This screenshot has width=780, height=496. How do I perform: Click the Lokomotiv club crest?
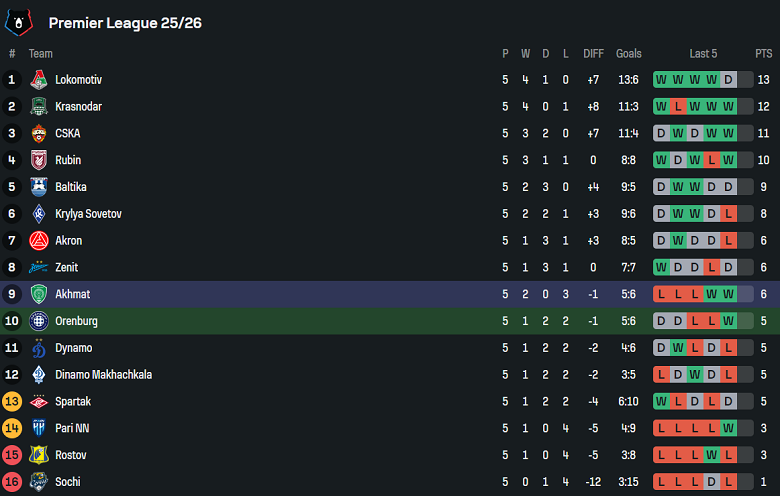[x=38, y=80]
